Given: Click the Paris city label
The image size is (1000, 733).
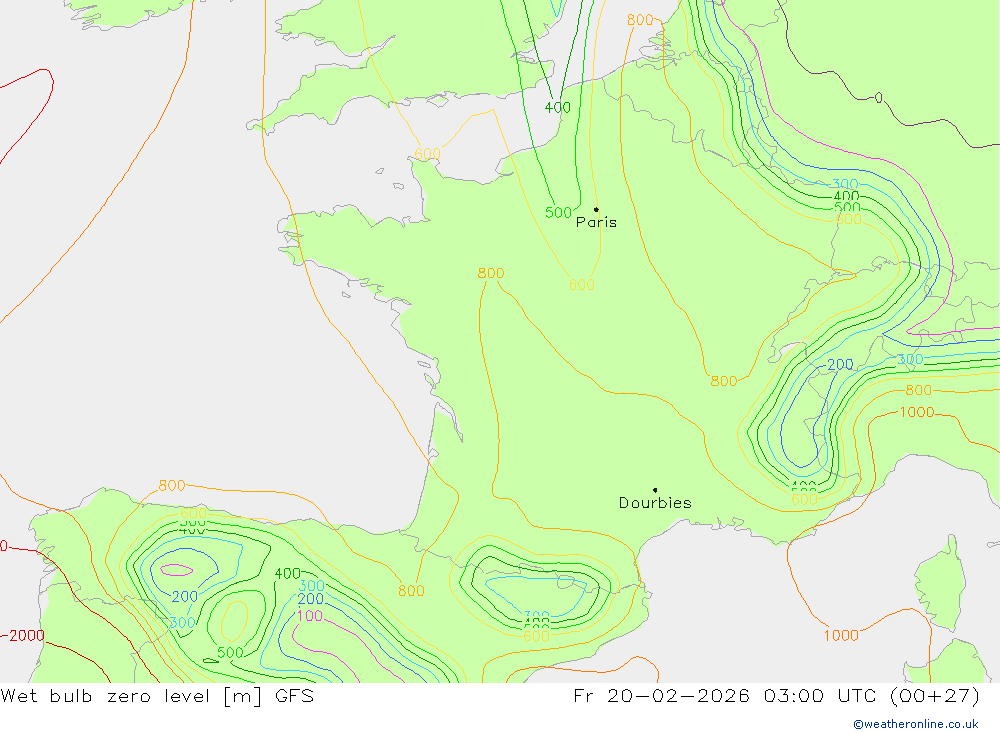Looking at the screenshot, I should (x=596, y=222).
